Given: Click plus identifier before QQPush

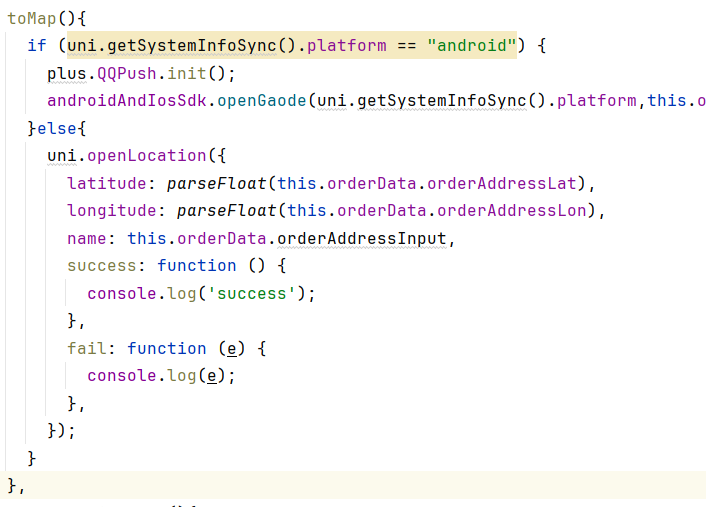Looking at the screenshot, I should (67, 73).
